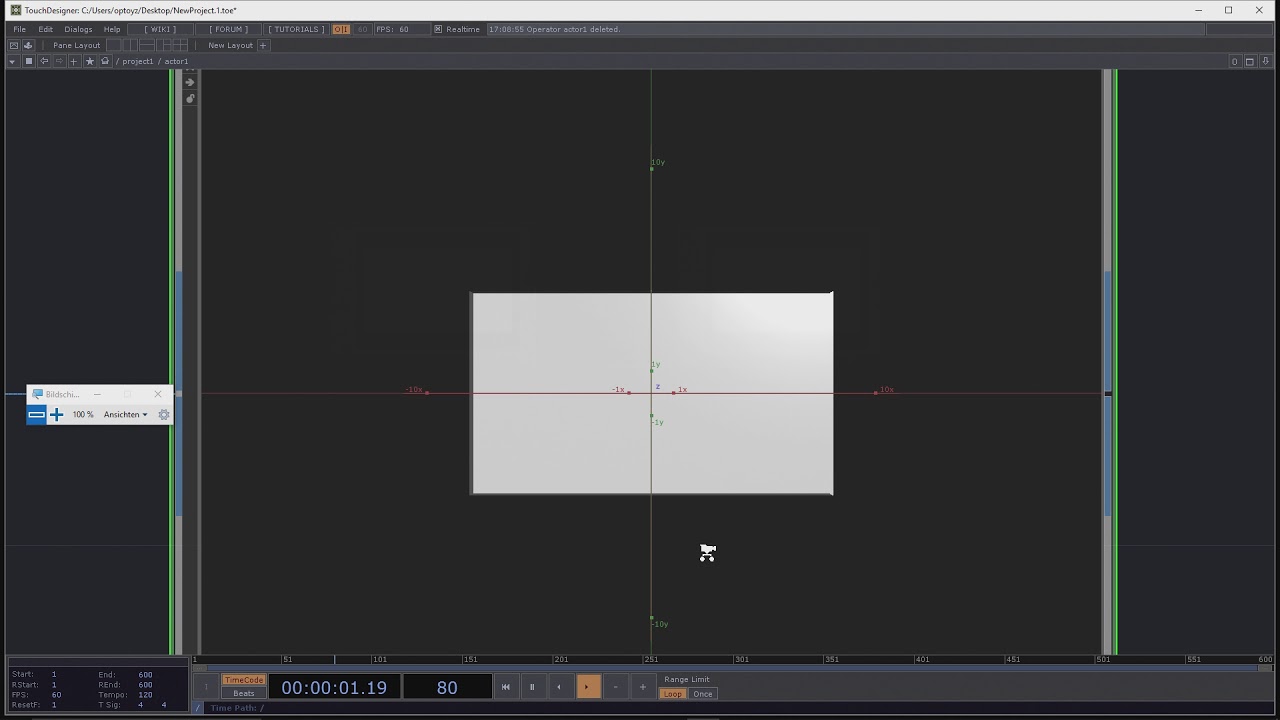Click the End value 600
The height and width of the screenshot is (720, 1280).
145,675
